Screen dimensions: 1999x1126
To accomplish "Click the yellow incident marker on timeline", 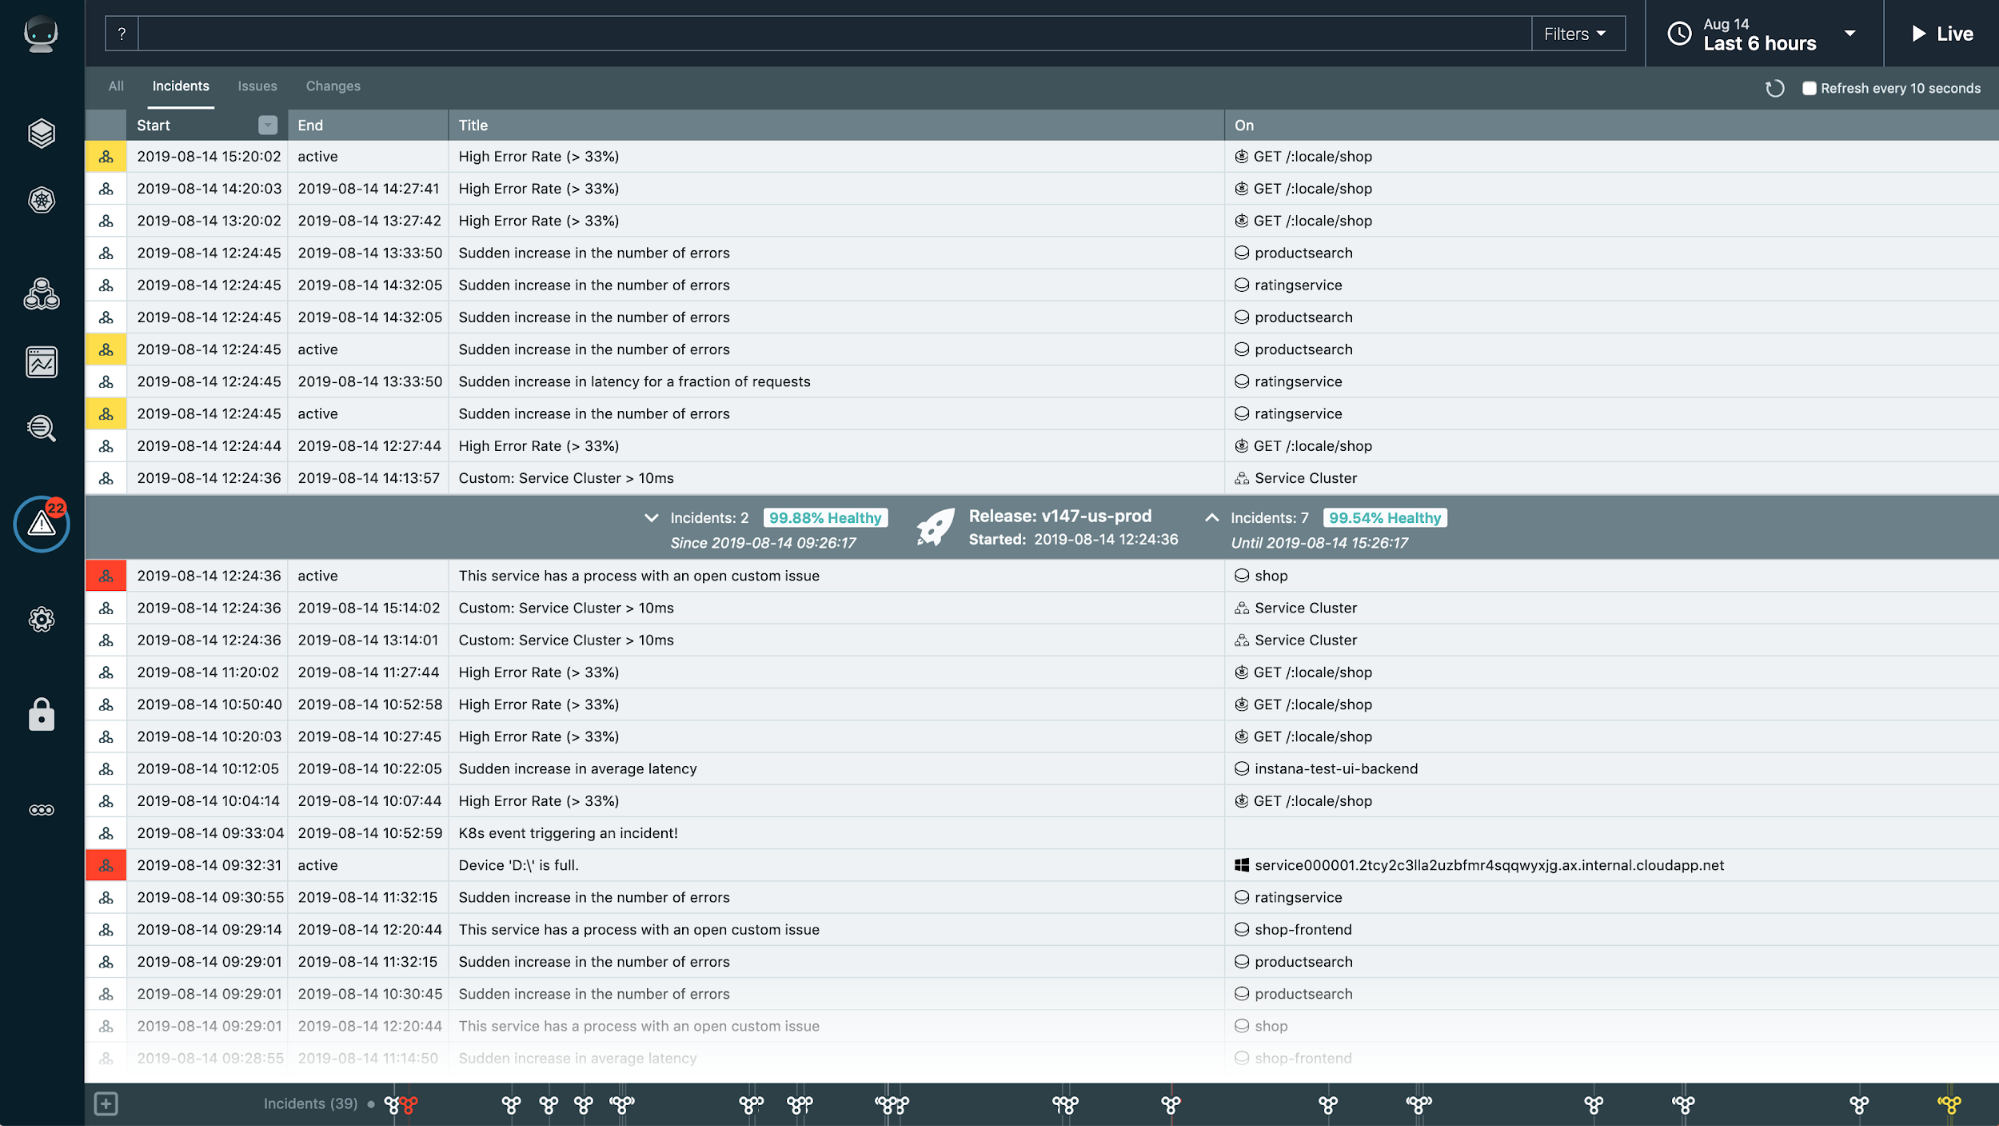I will [x=1949, y=1104].
